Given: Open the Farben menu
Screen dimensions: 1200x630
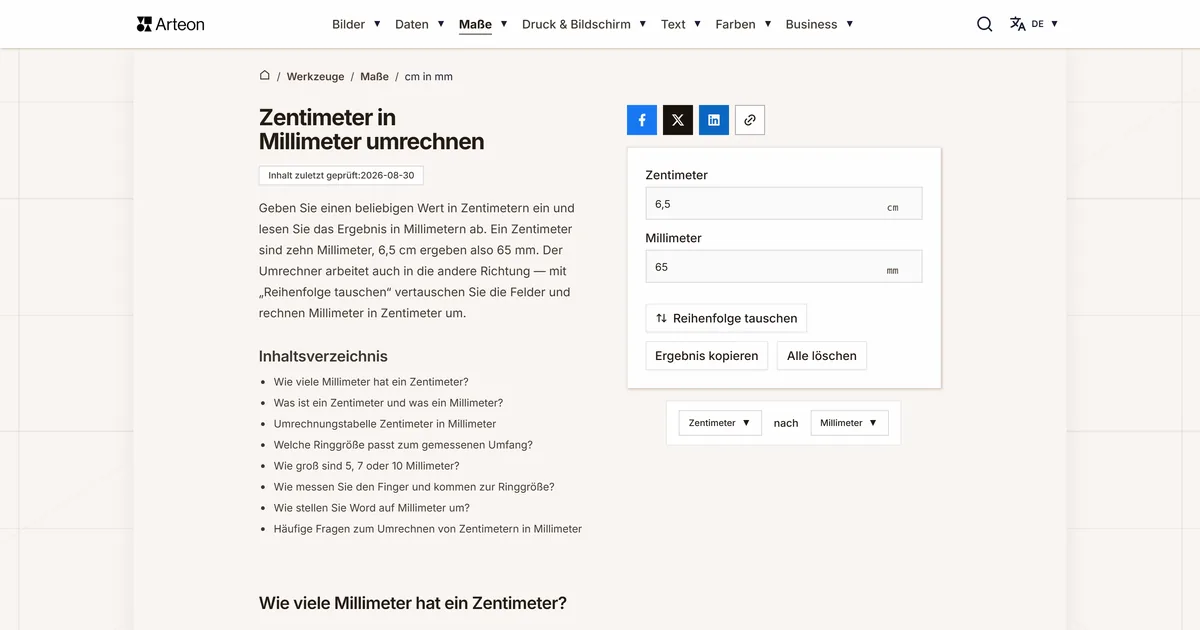Looking at the screenshot, I should tap(743, 24).
